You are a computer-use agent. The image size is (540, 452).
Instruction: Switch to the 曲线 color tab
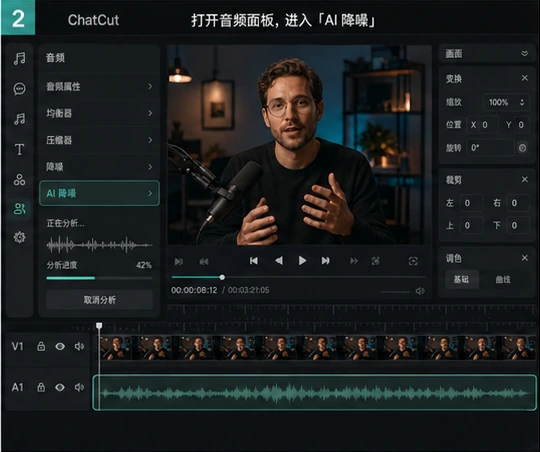(503, 279)
